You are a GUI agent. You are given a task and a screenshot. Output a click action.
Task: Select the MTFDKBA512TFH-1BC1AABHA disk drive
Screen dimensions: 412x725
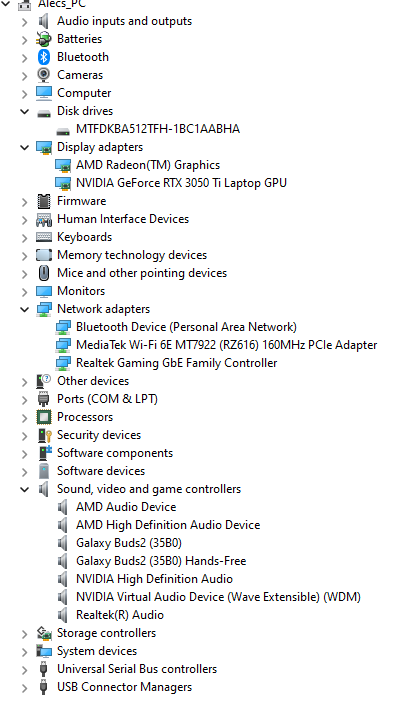[158, 129]
